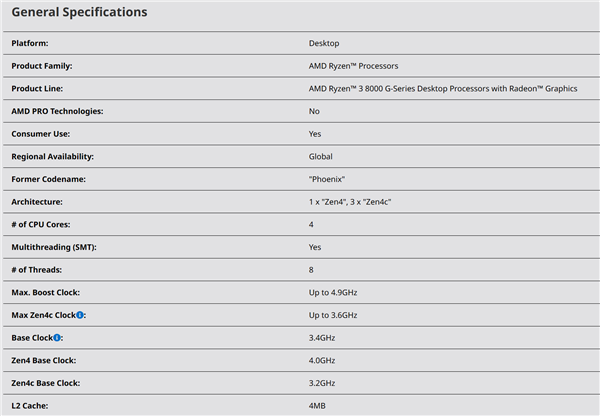Click the Multithreading (SMT) label

point(54,247)
